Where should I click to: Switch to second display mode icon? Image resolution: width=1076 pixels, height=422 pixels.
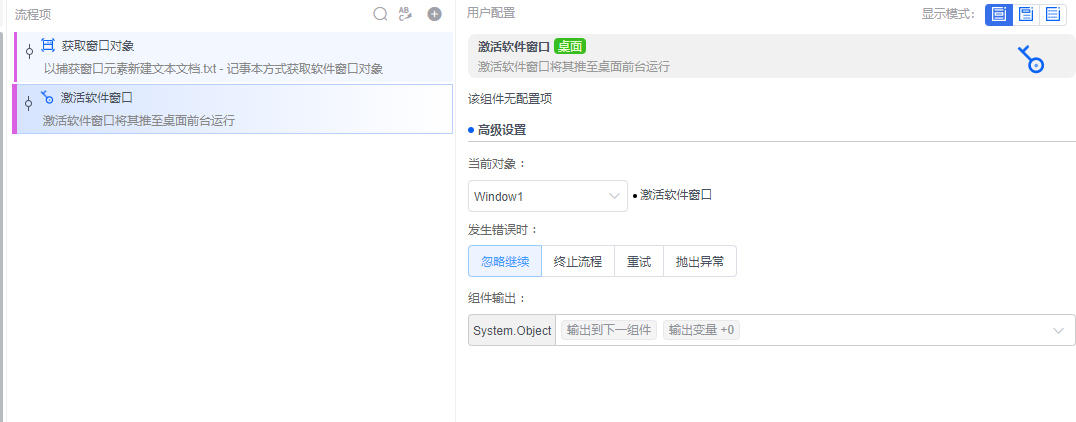1026,14
